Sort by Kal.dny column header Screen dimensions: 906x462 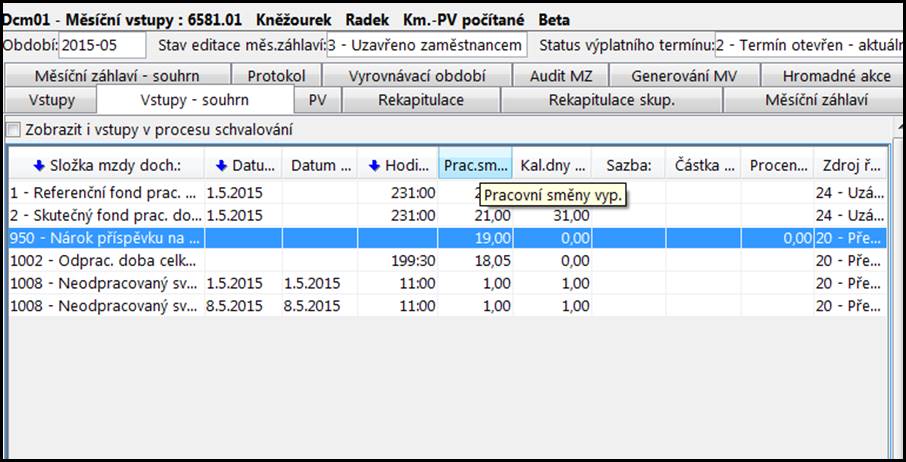point(552,165)
